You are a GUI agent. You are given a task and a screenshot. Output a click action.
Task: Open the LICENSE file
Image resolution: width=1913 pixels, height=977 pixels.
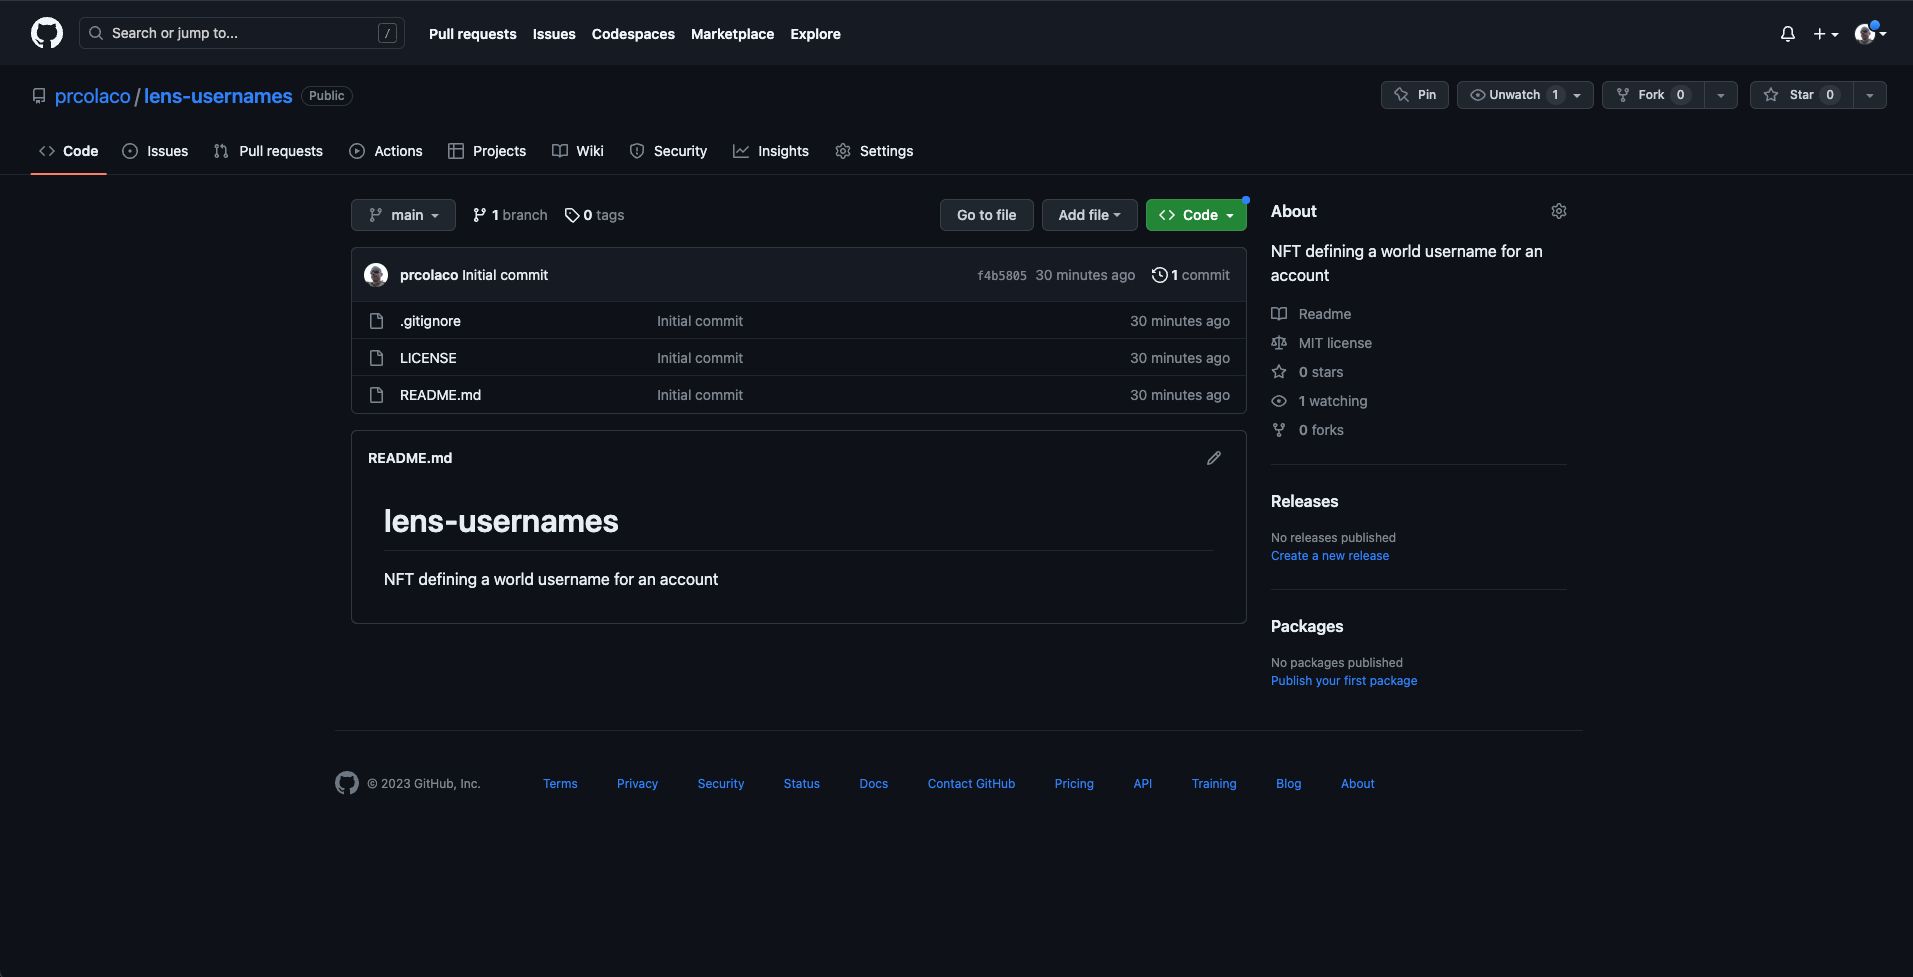click(428, 358)
